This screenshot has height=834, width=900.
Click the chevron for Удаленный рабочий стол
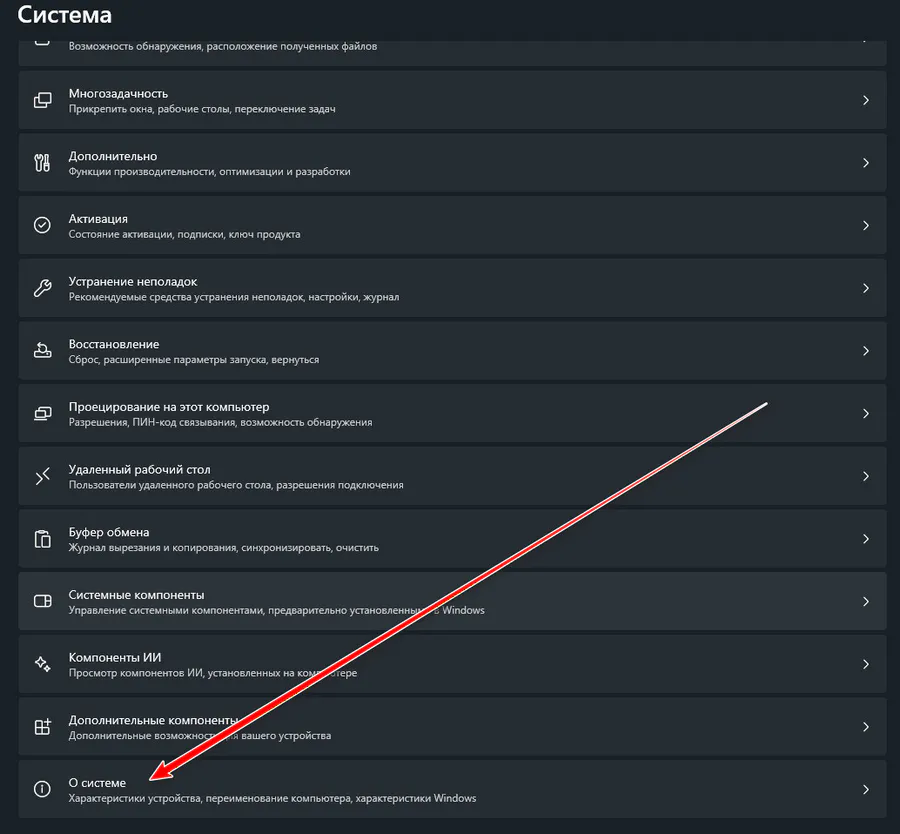pos(866,476)
